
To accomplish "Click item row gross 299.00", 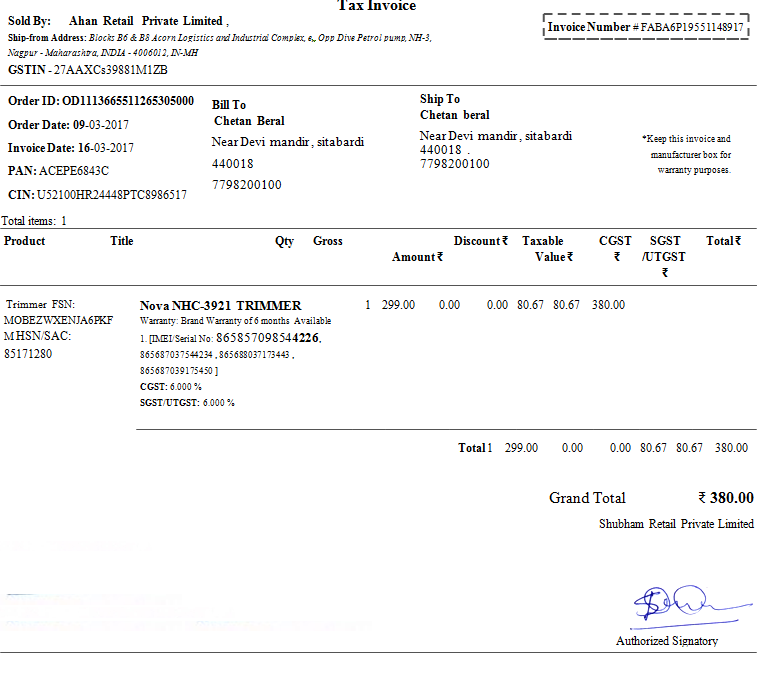I will click(x=398, y=305).
